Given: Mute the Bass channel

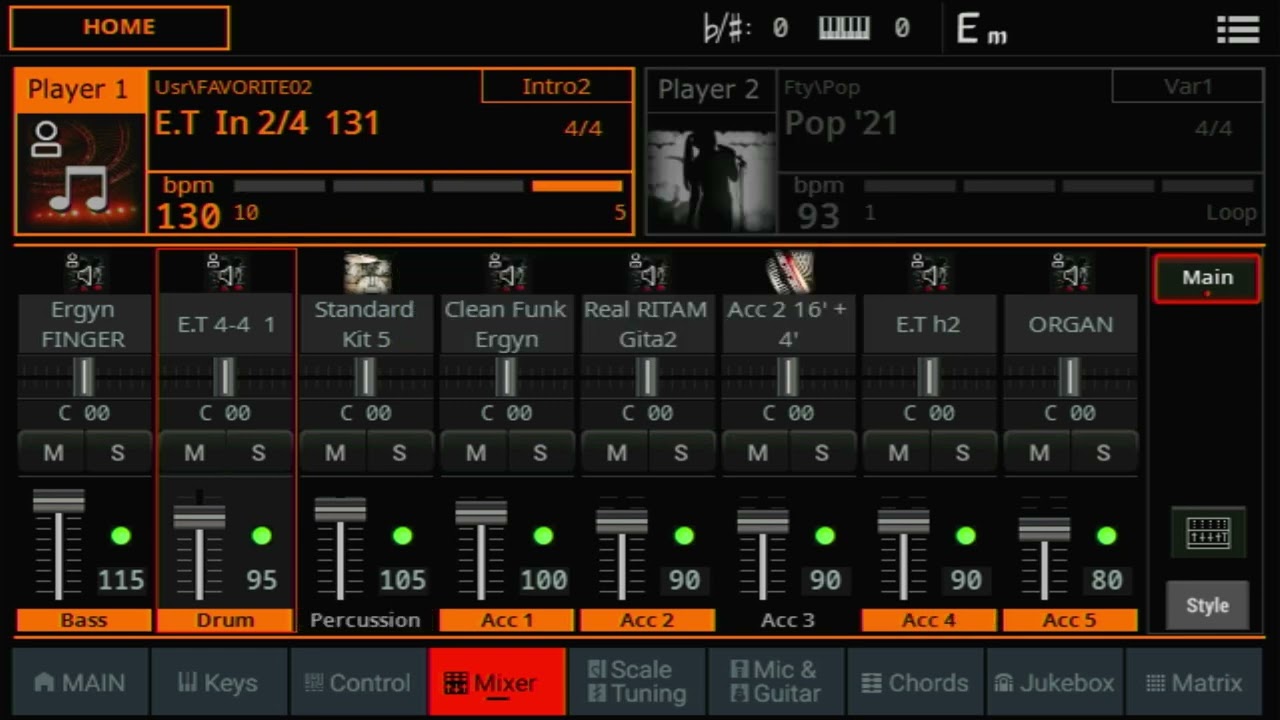Looking at the screenshot, I should coord(53,453).
